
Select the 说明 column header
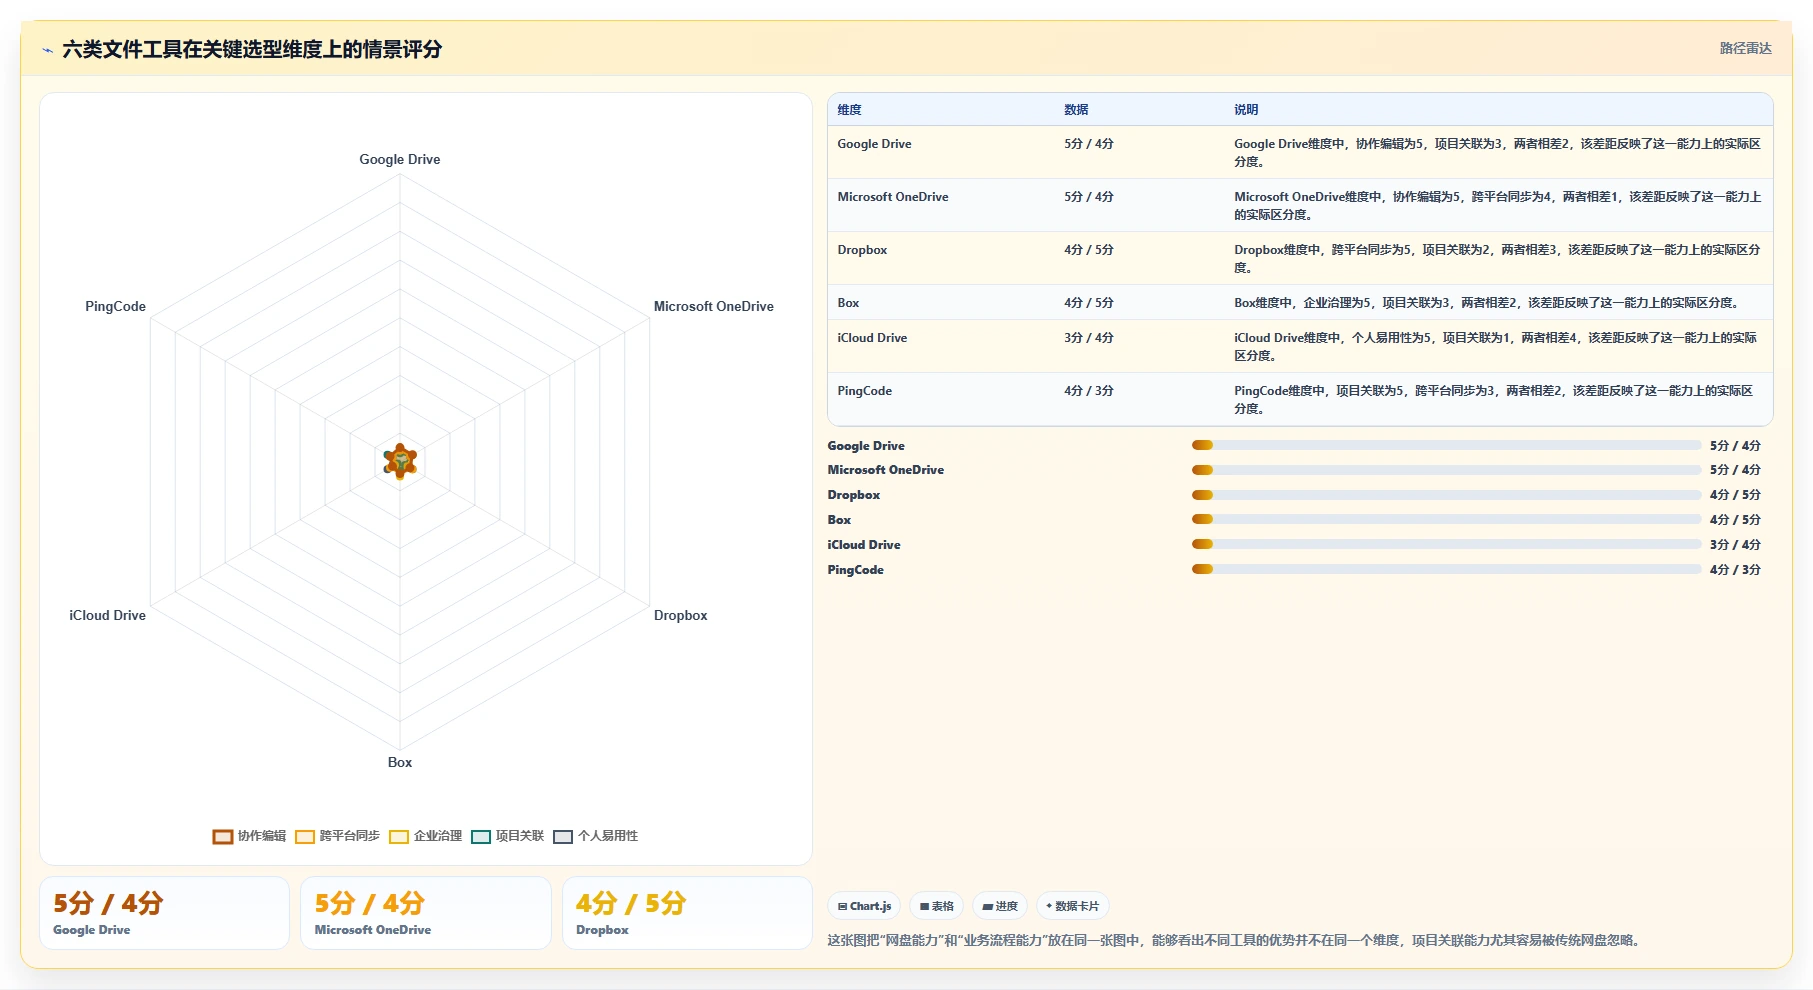[1246, 110]
